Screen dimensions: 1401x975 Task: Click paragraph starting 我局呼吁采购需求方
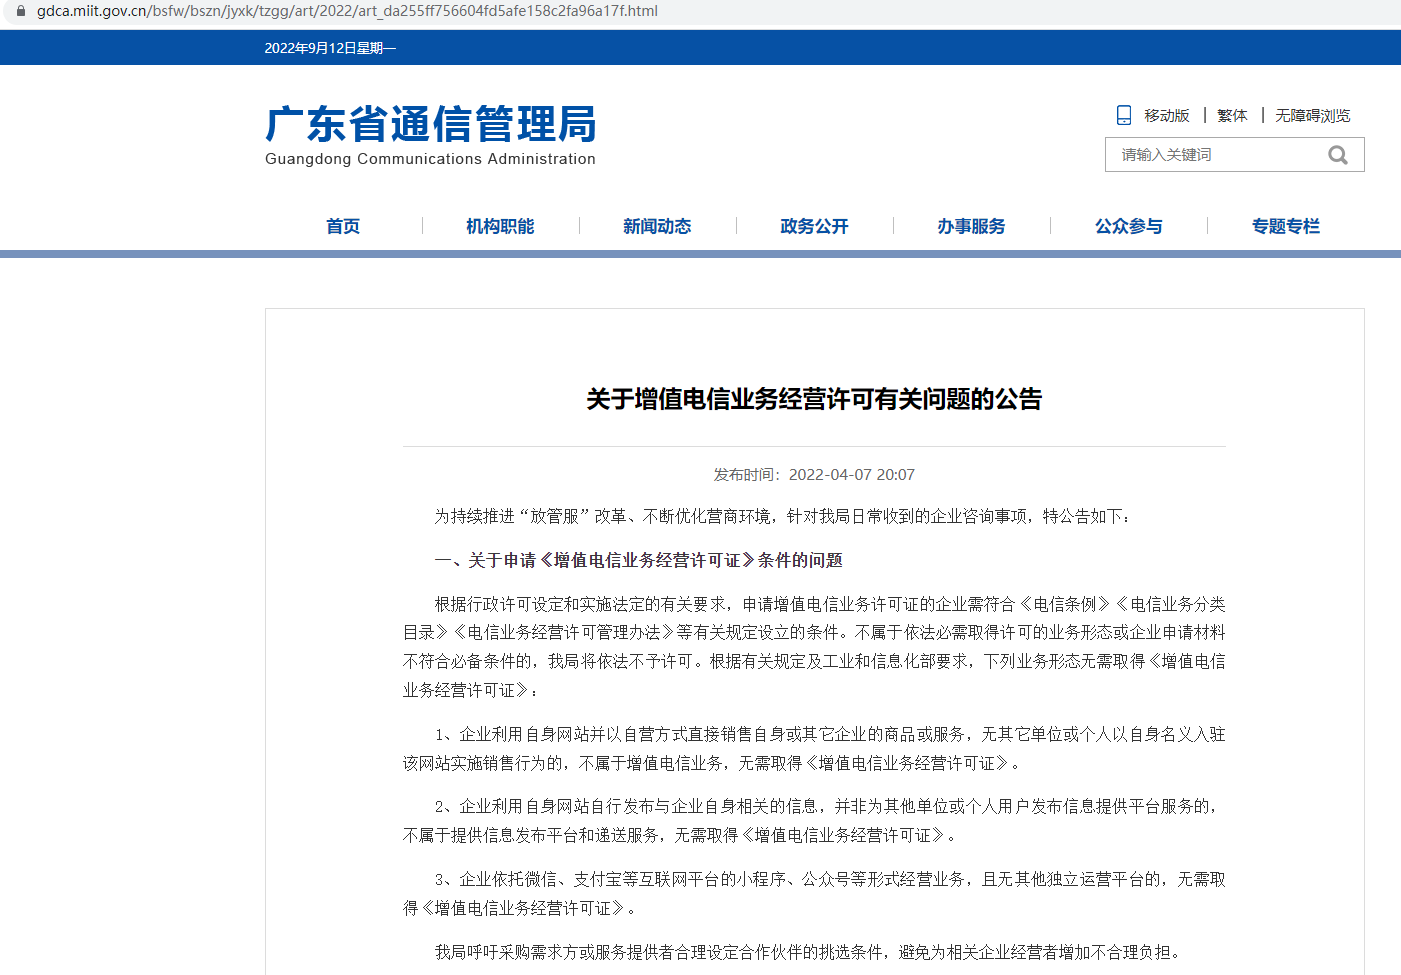point(810,952)
